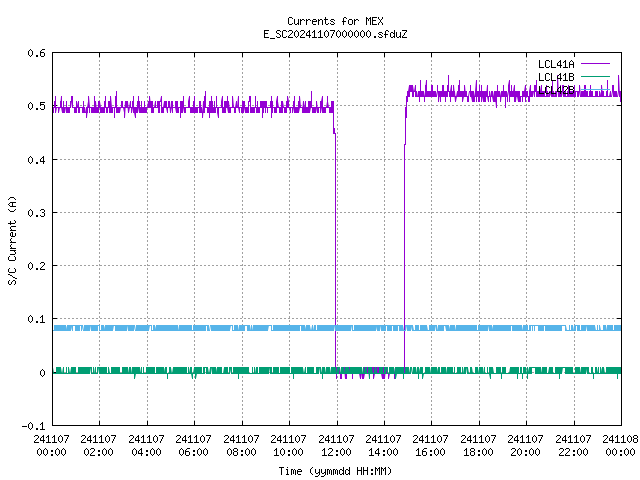The height and width of the screenshot is (480, 640).
Task: Select the filename E_SC20241107000000.sfduZ subtitle
Action: 335,34
